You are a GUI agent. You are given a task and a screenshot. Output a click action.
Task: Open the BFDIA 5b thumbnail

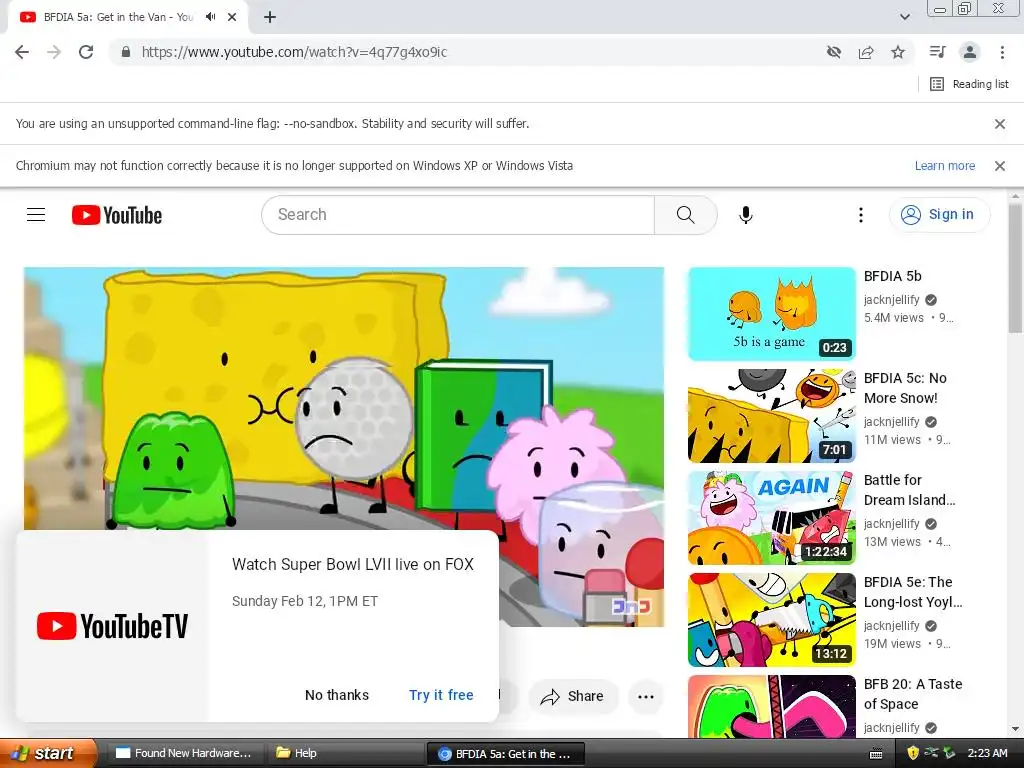pos(771,314)
